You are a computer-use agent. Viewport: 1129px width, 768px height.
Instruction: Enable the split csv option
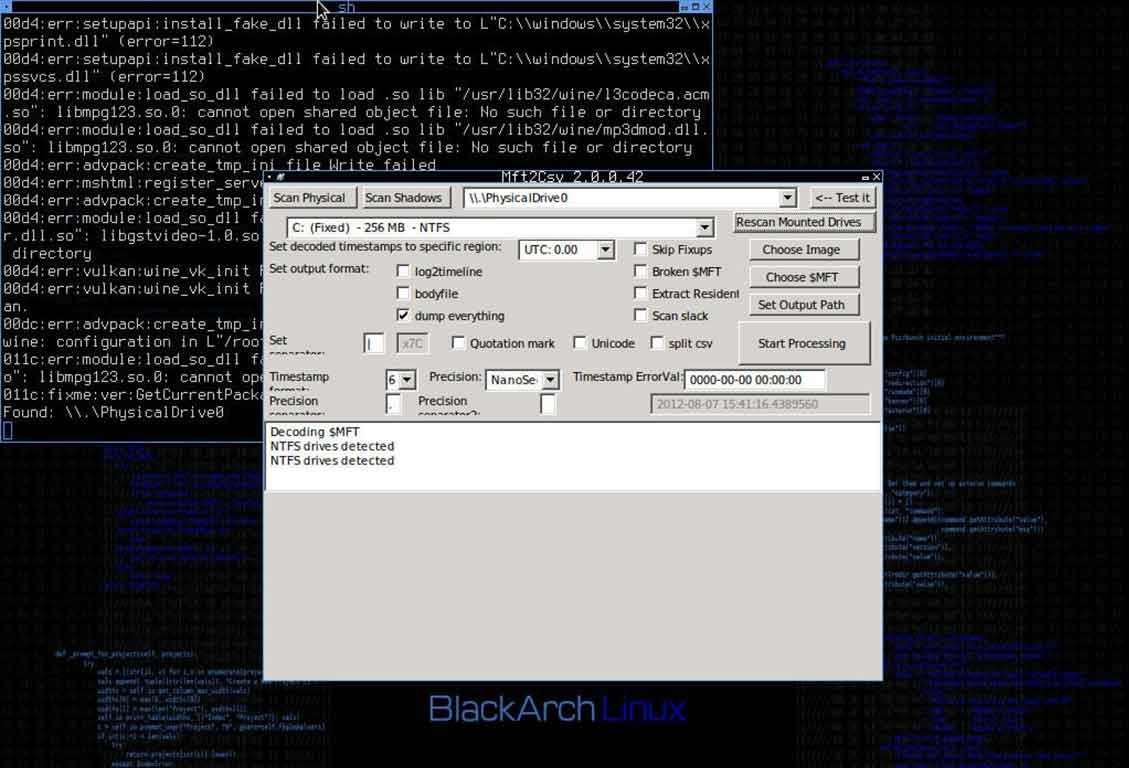click(x=656, y=342)
